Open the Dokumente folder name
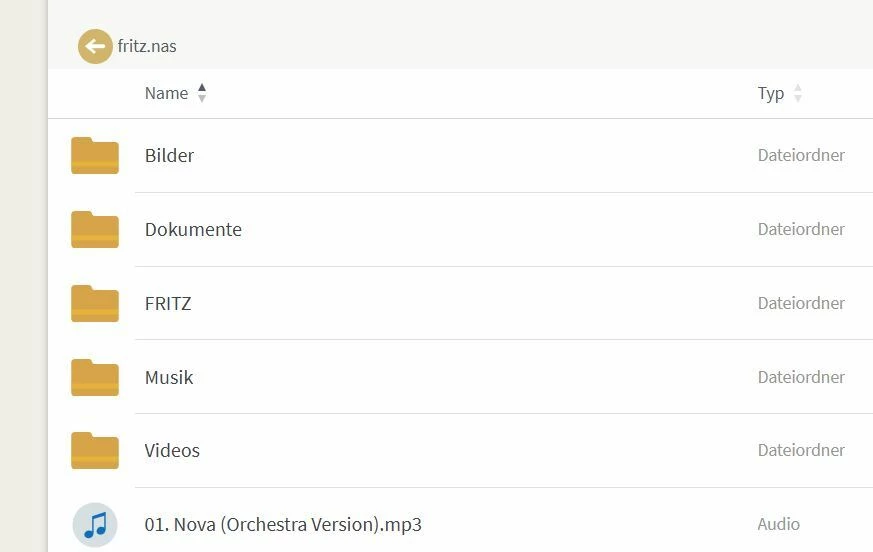The height and width of the screenshot is (552, 873). pyautogui.click(x=193, y=230)
